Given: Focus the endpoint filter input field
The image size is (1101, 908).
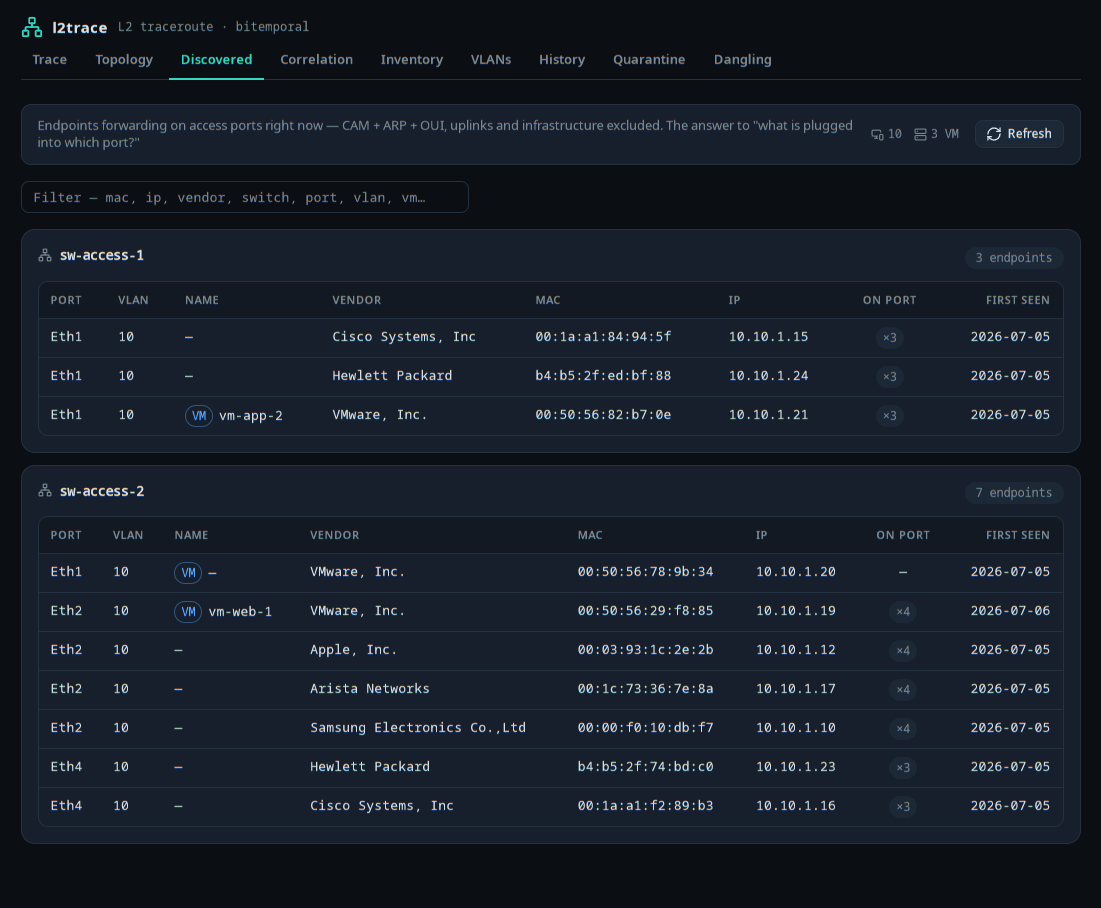Looking at the screenshot, I should click(x=245, y=197).
